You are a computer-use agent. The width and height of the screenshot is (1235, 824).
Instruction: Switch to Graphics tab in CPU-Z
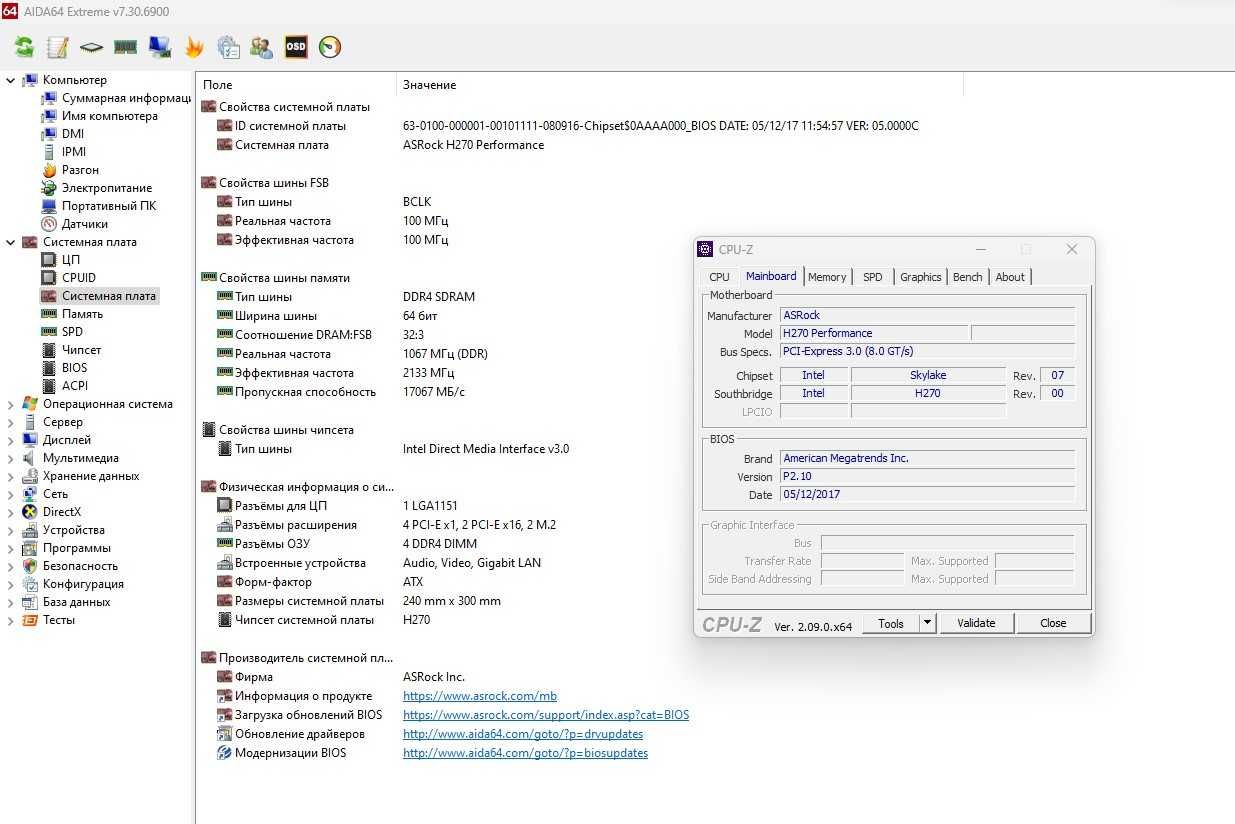click(x=921, y=277)
